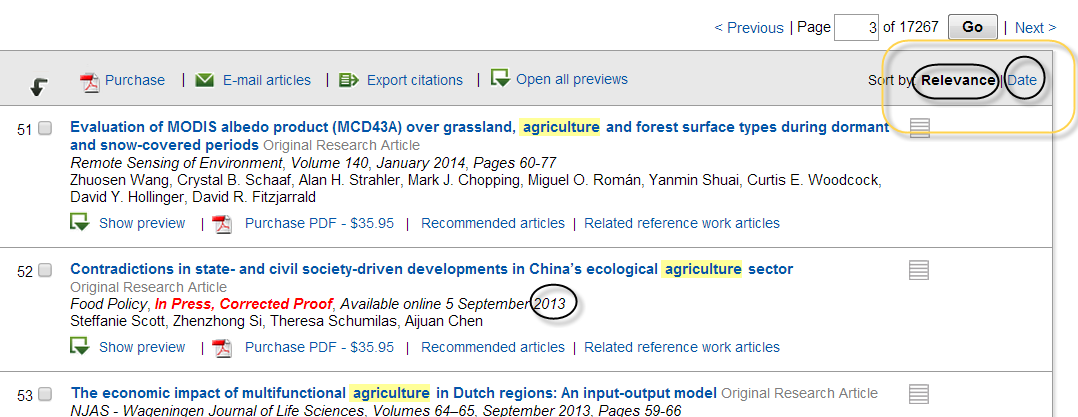Viewport: 1078px width, 417px height.
Task: Click the Open all previews icon
Action: 500,78
